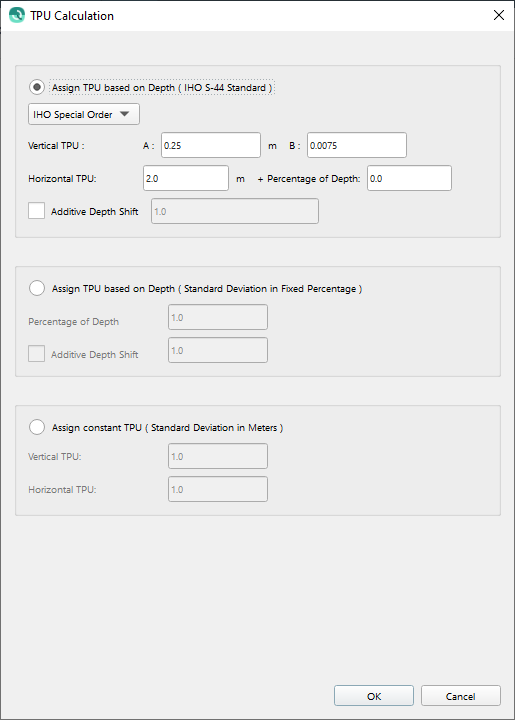Click Additive Depth Shift label in IHO section
The image size is (515, 720).
point(95,212)
